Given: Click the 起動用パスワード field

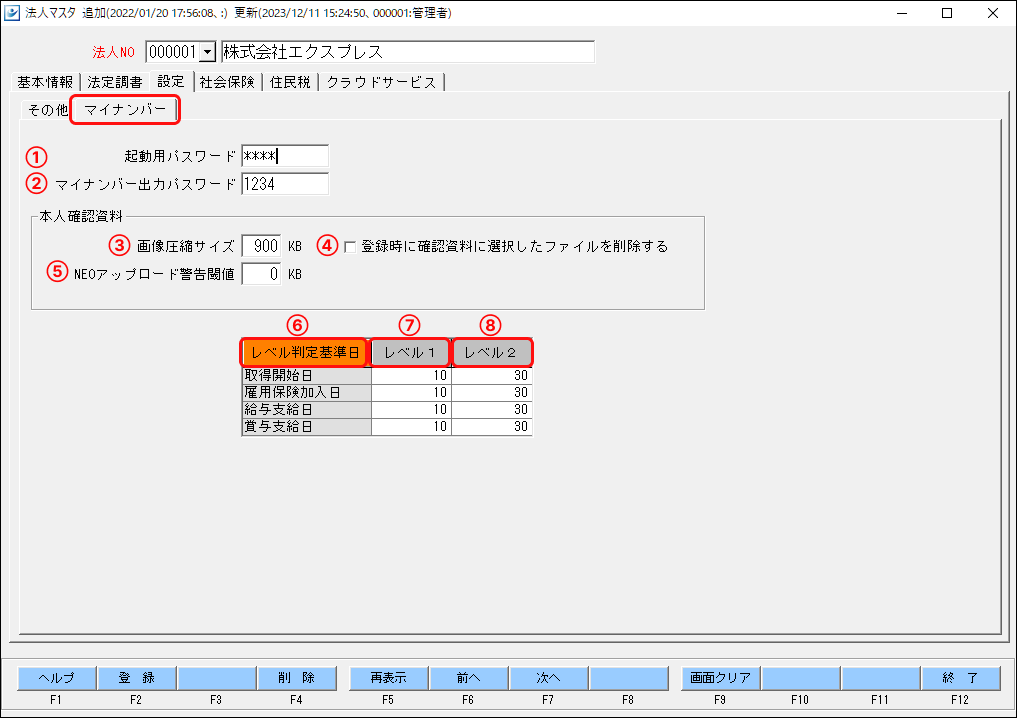Looking at the screenshot, I should (285, 156).
